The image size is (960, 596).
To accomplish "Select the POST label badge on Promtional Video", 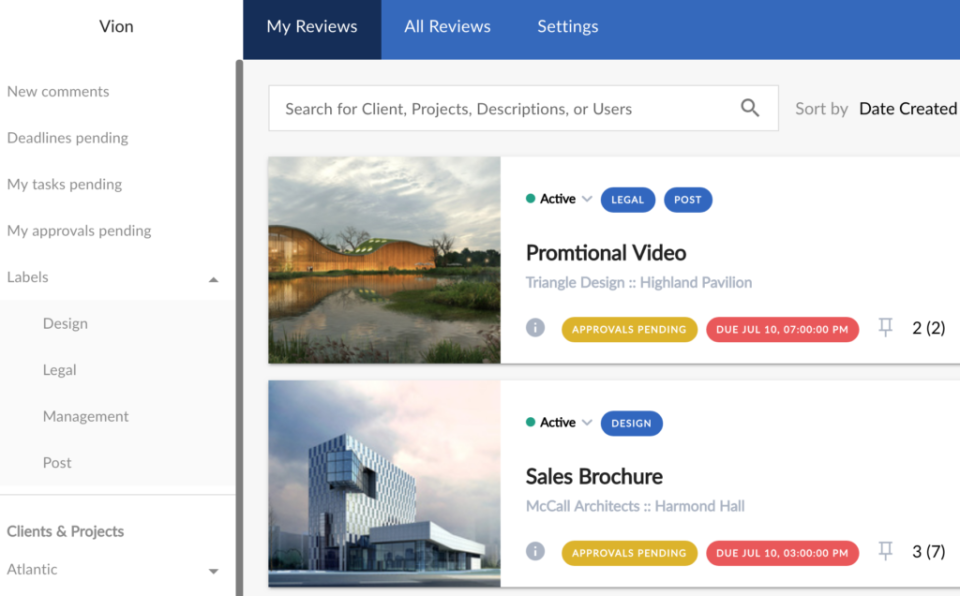I will point(688,199).
